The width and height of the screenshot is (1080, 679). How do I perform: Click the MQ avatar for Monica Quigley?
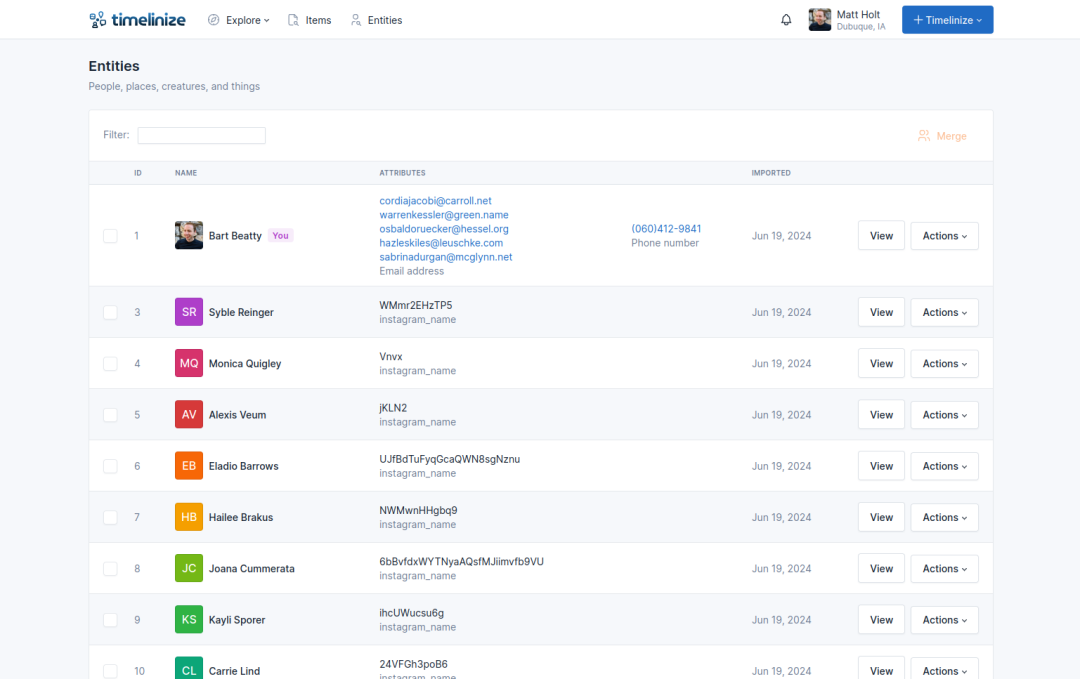189,363
